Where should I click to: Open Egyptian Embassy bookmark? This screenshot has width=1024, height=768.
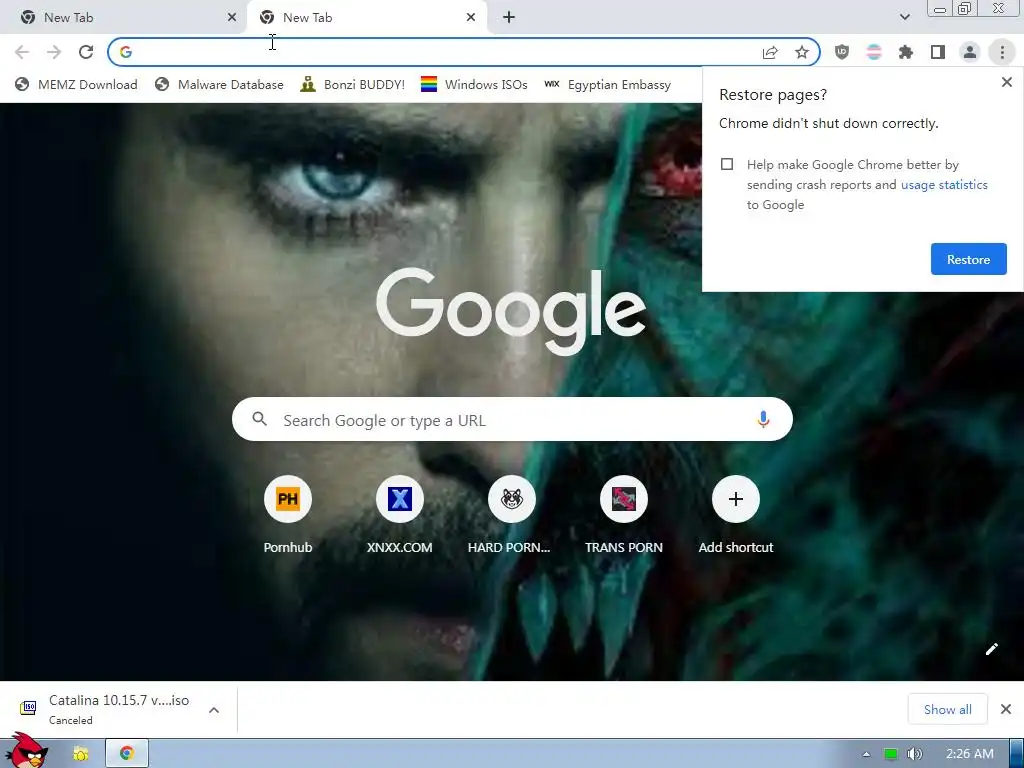(x=607, y=84)
